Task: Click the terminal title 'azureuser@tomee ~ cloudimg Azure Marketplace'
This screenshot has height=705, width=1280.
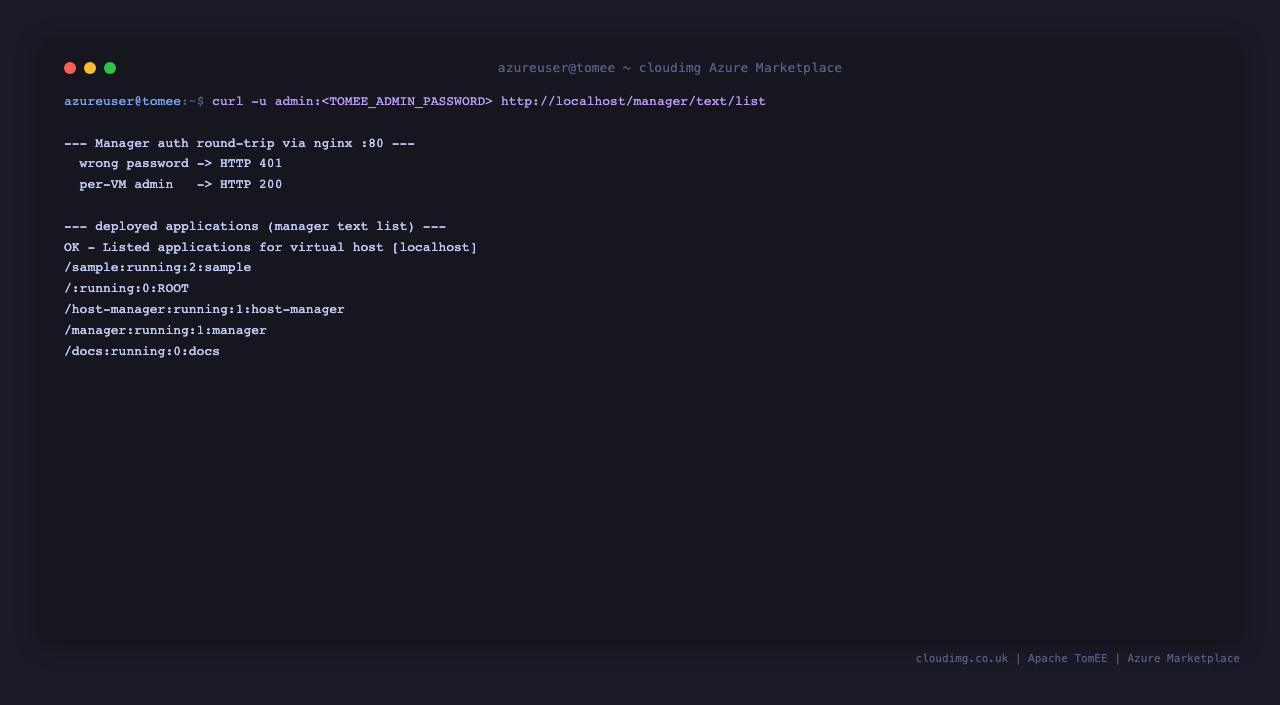Action: pos(670,68)
